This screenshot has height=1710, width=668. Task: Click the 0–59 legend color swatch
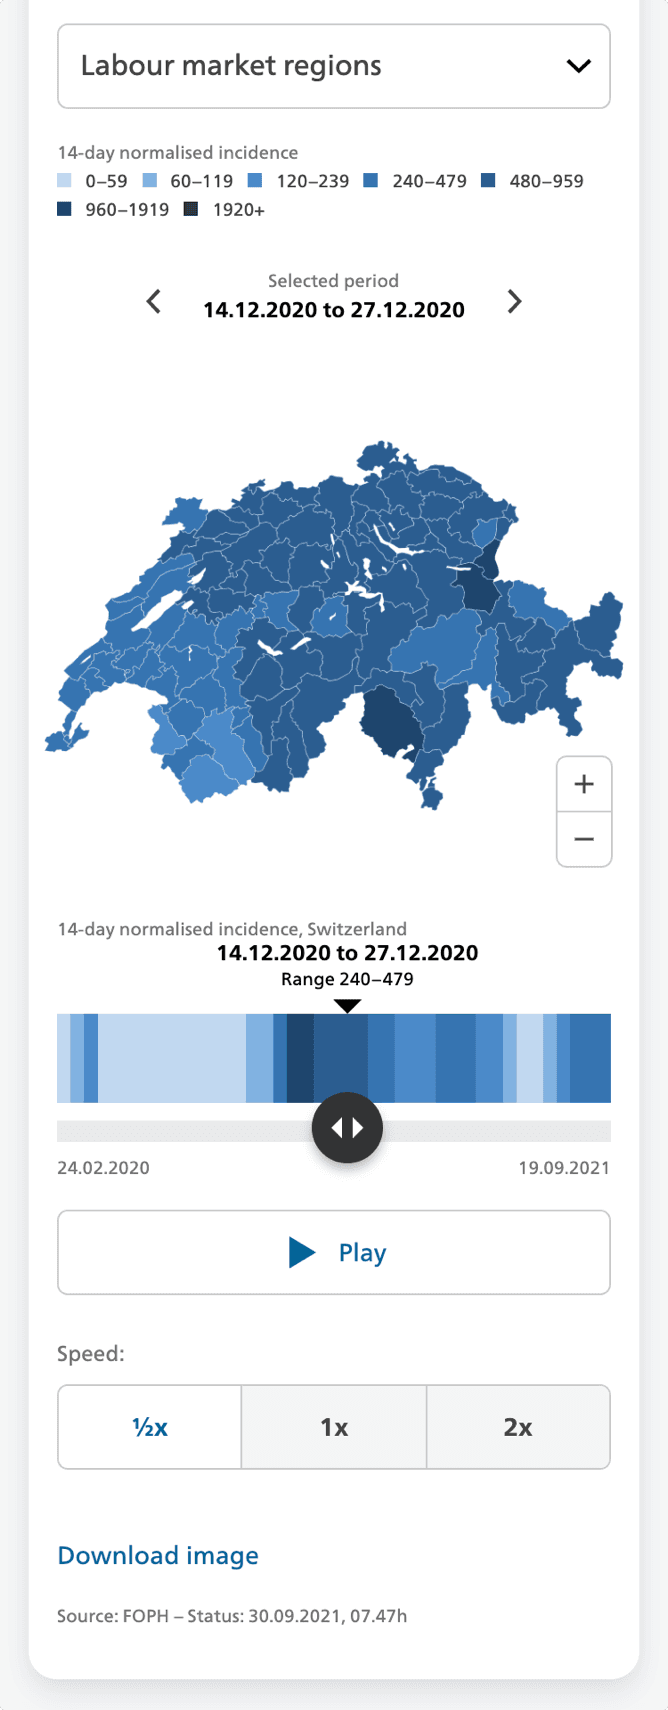pos(65,181)
